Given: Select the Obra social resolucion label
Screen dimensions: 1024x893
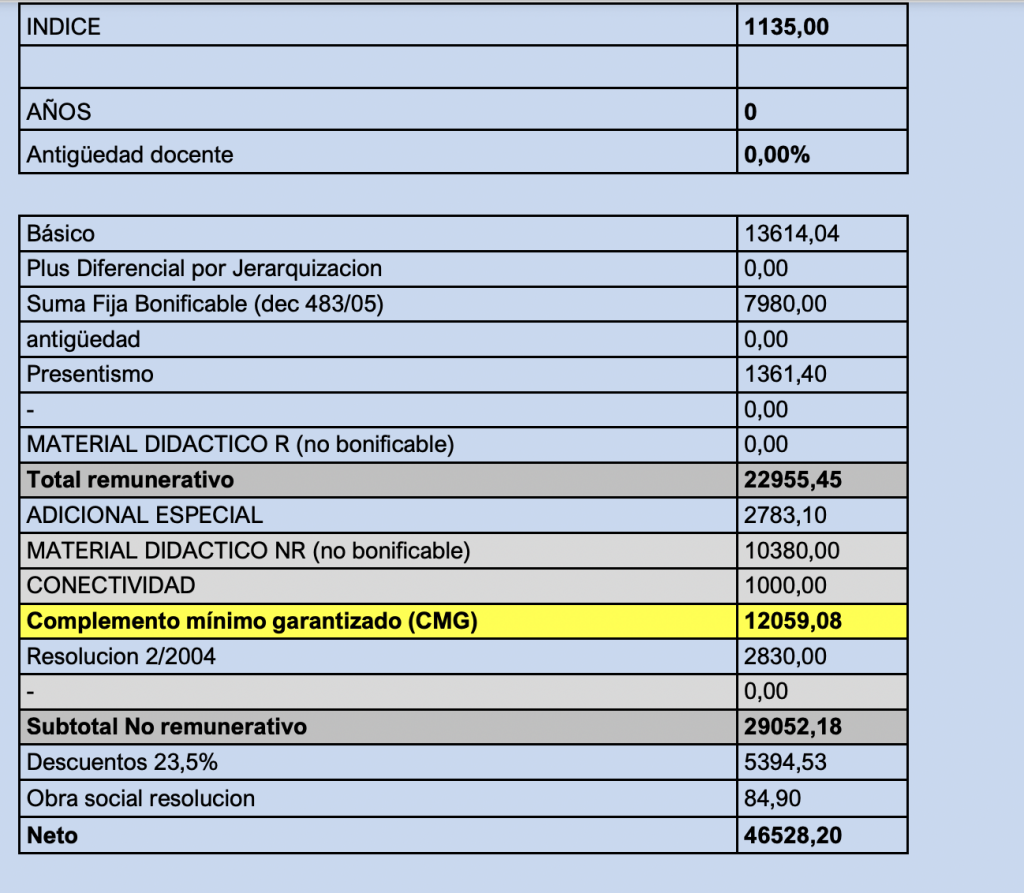Looking at the screenshot, I should coord(140,798).
